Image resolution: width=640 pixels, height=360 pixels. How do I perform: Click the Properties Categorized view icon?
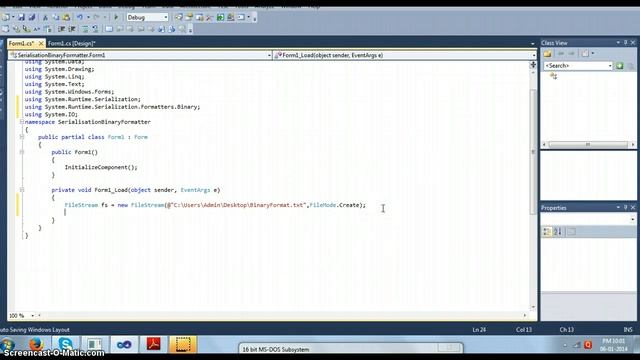click(x=547, y=232)
